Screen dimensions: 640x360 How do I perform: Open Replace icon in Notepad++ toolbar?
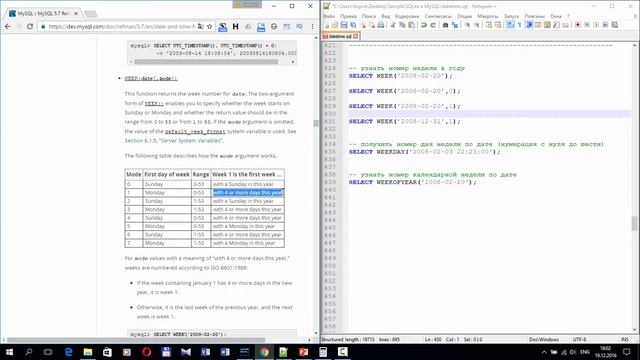click(455, 25)
